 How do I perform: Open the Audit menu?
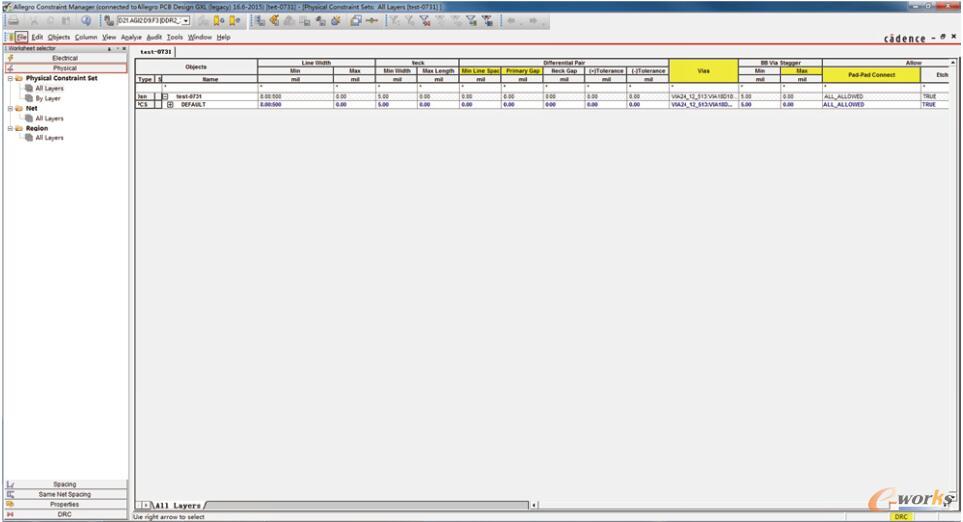(x=154, y=37)
